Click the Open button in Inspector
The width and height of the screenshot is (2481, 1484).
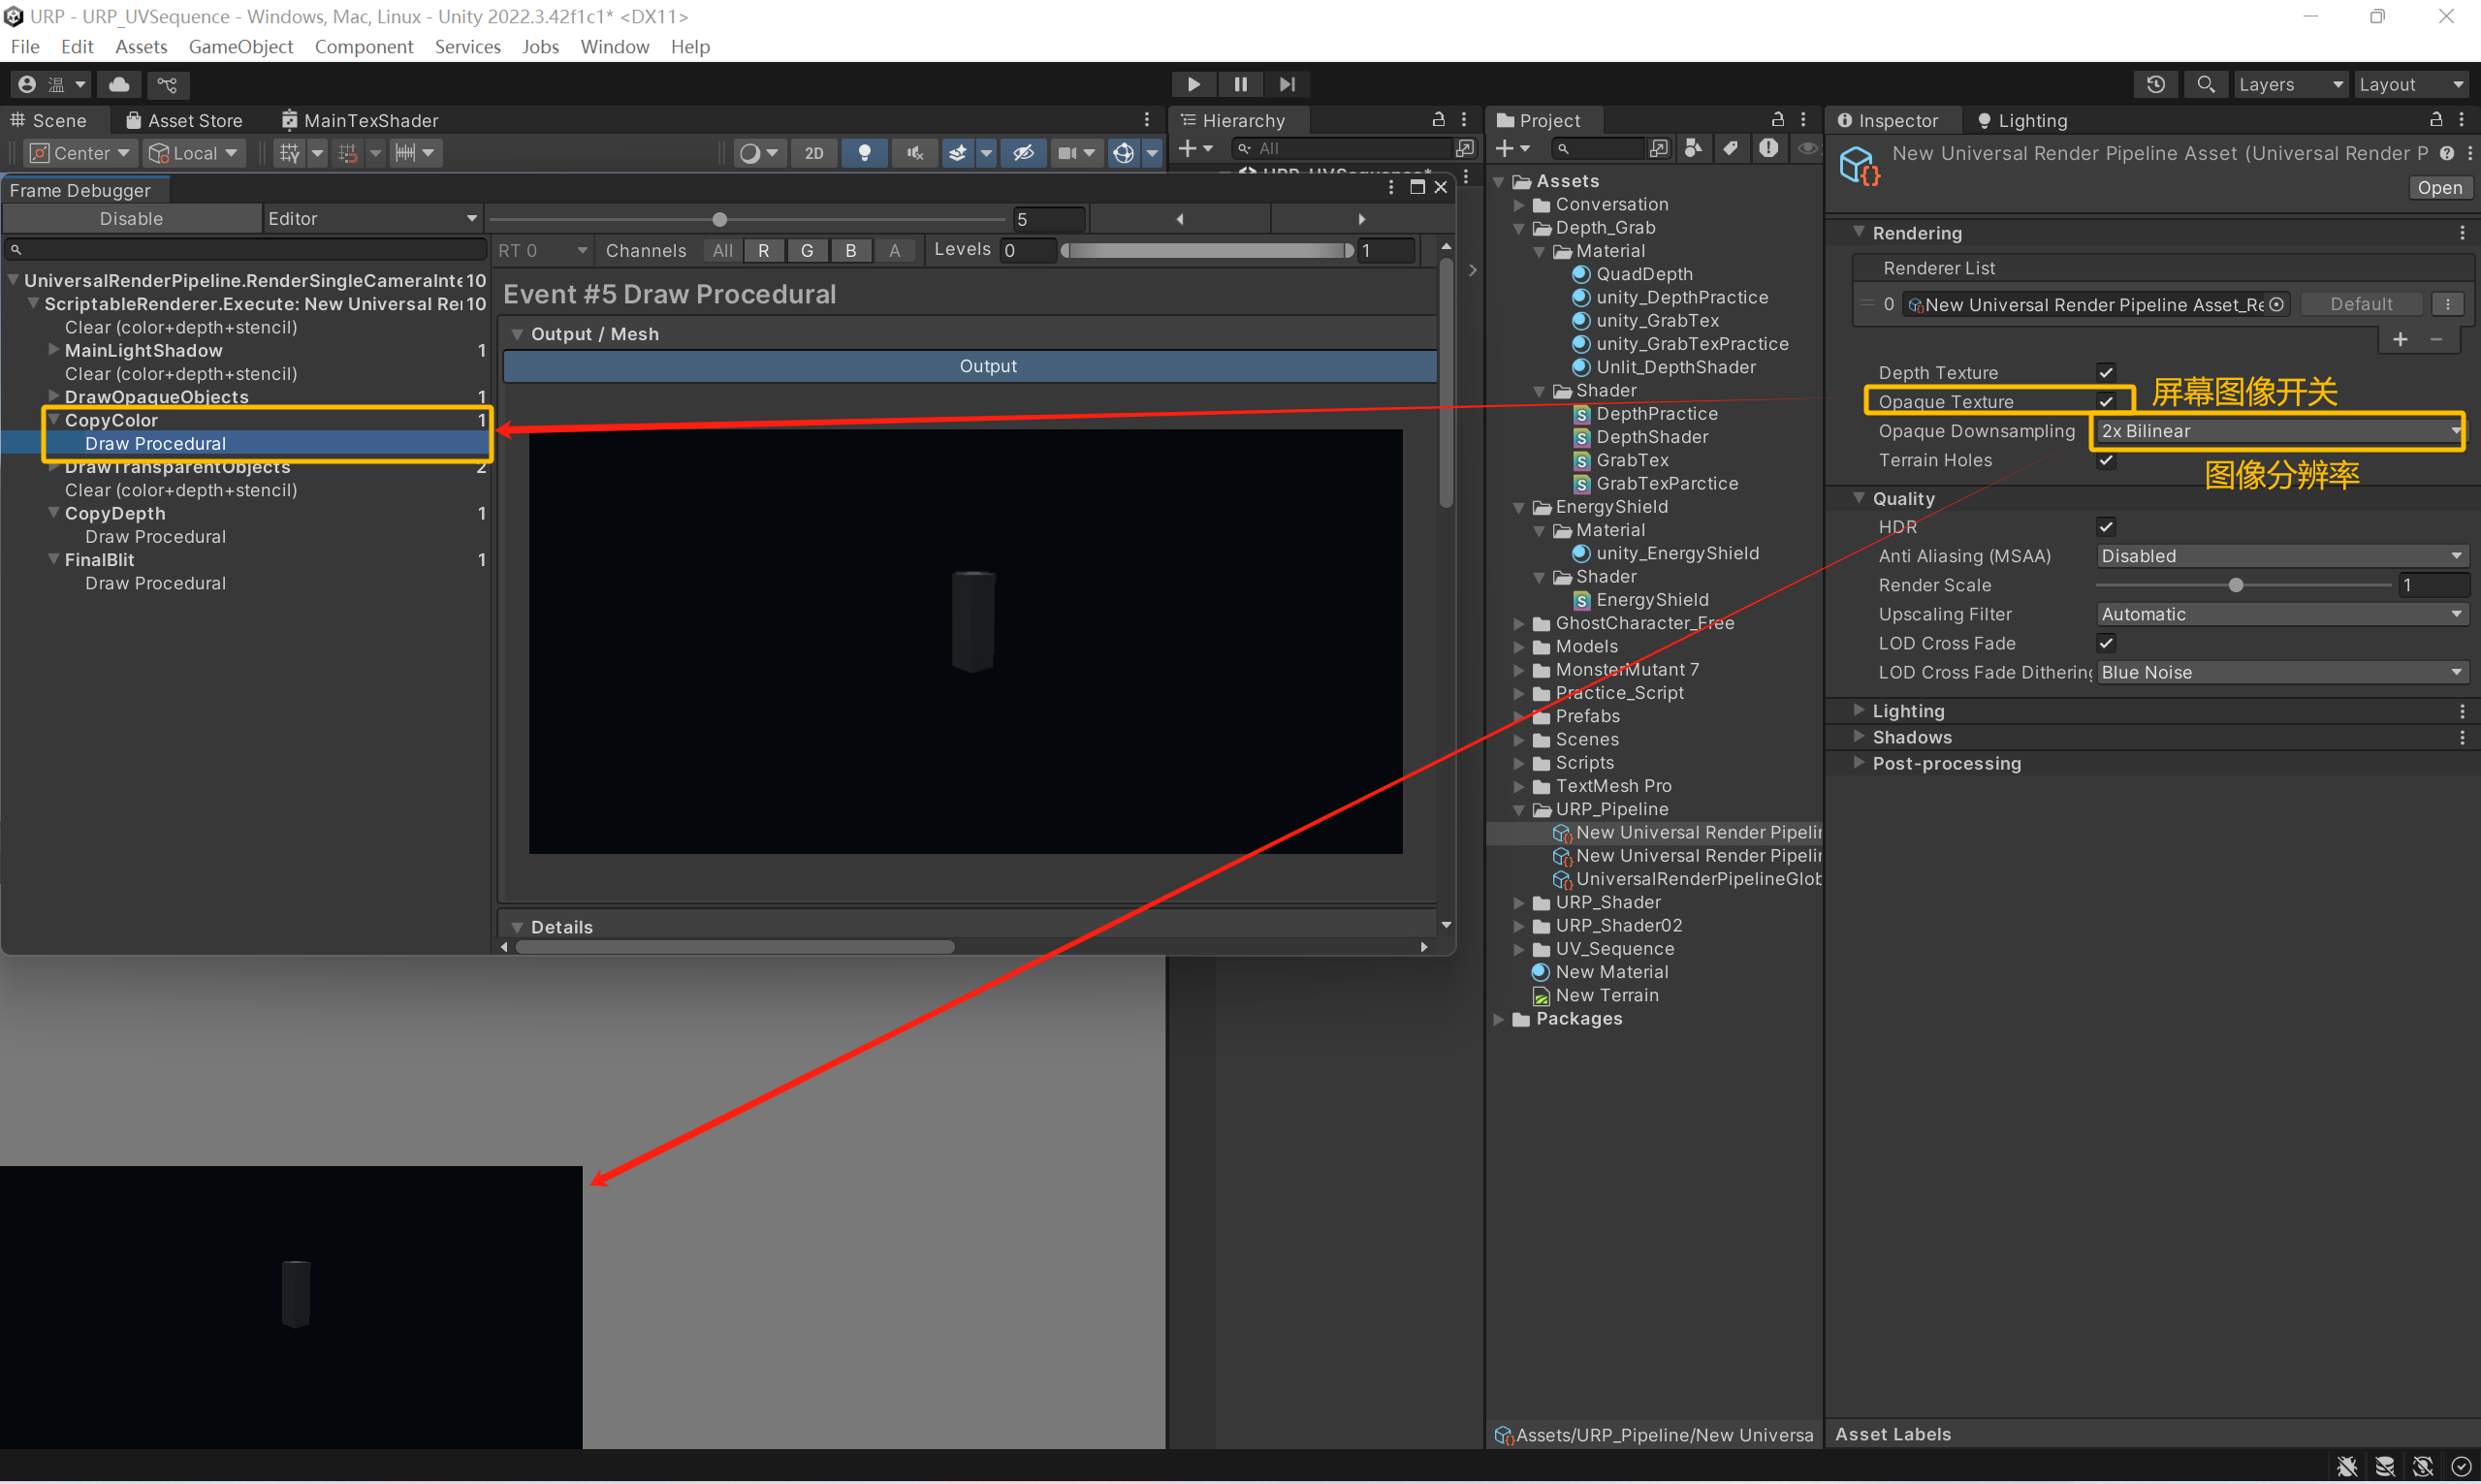[x=2439, y=188]
